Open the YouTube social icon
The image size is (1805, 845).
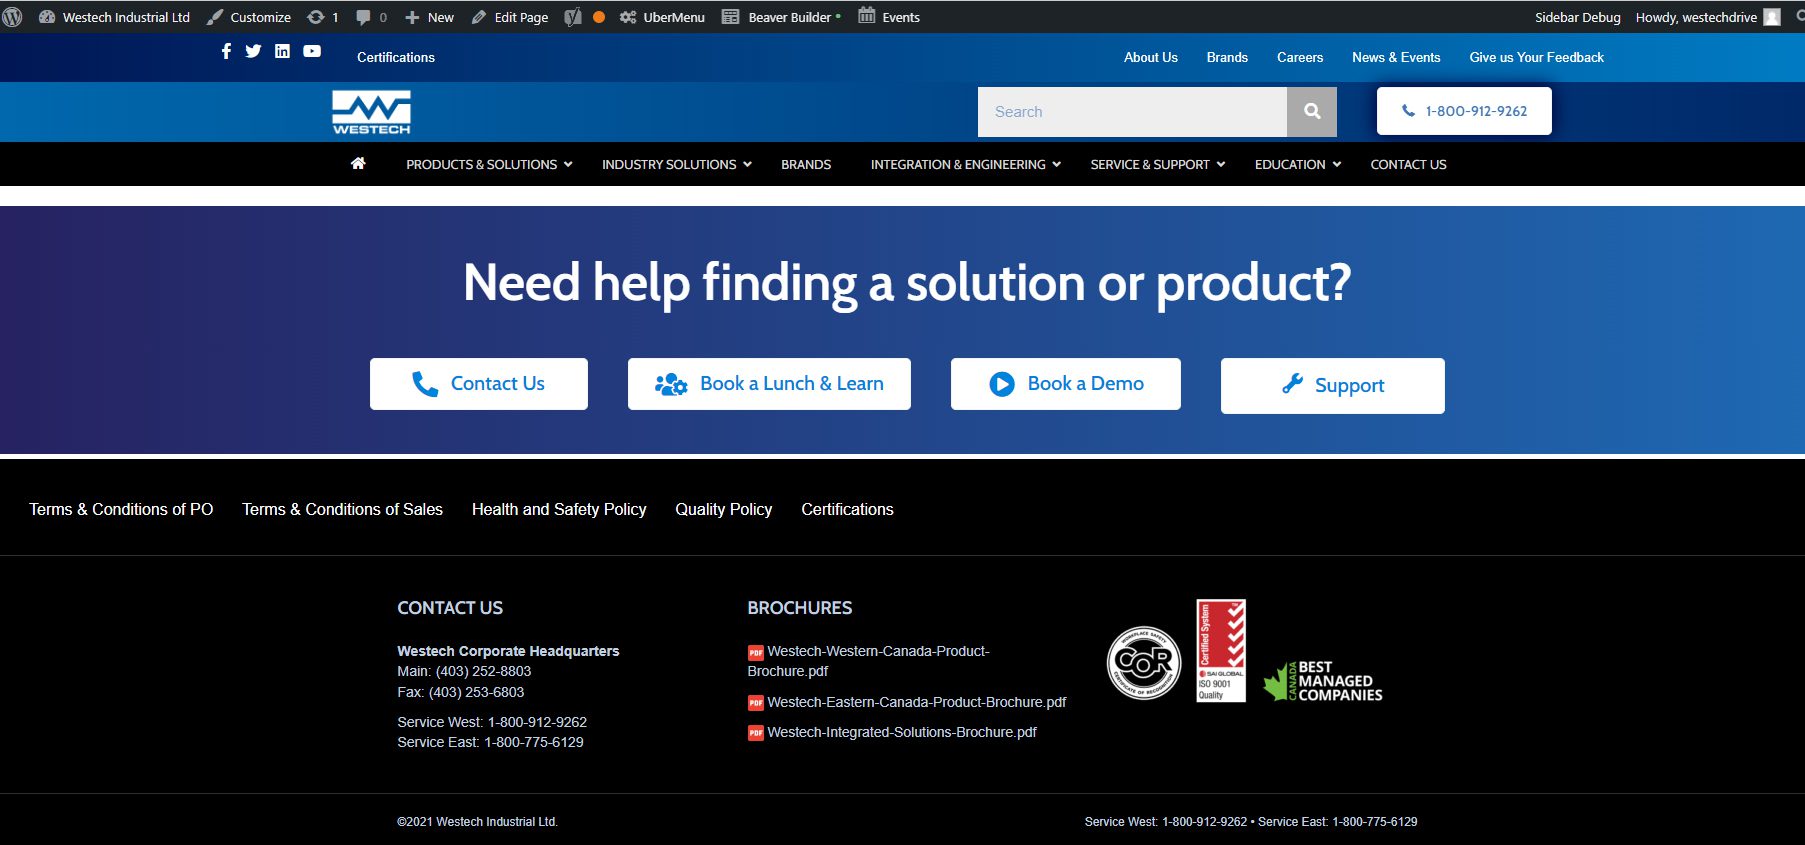[x=312, y=51]
